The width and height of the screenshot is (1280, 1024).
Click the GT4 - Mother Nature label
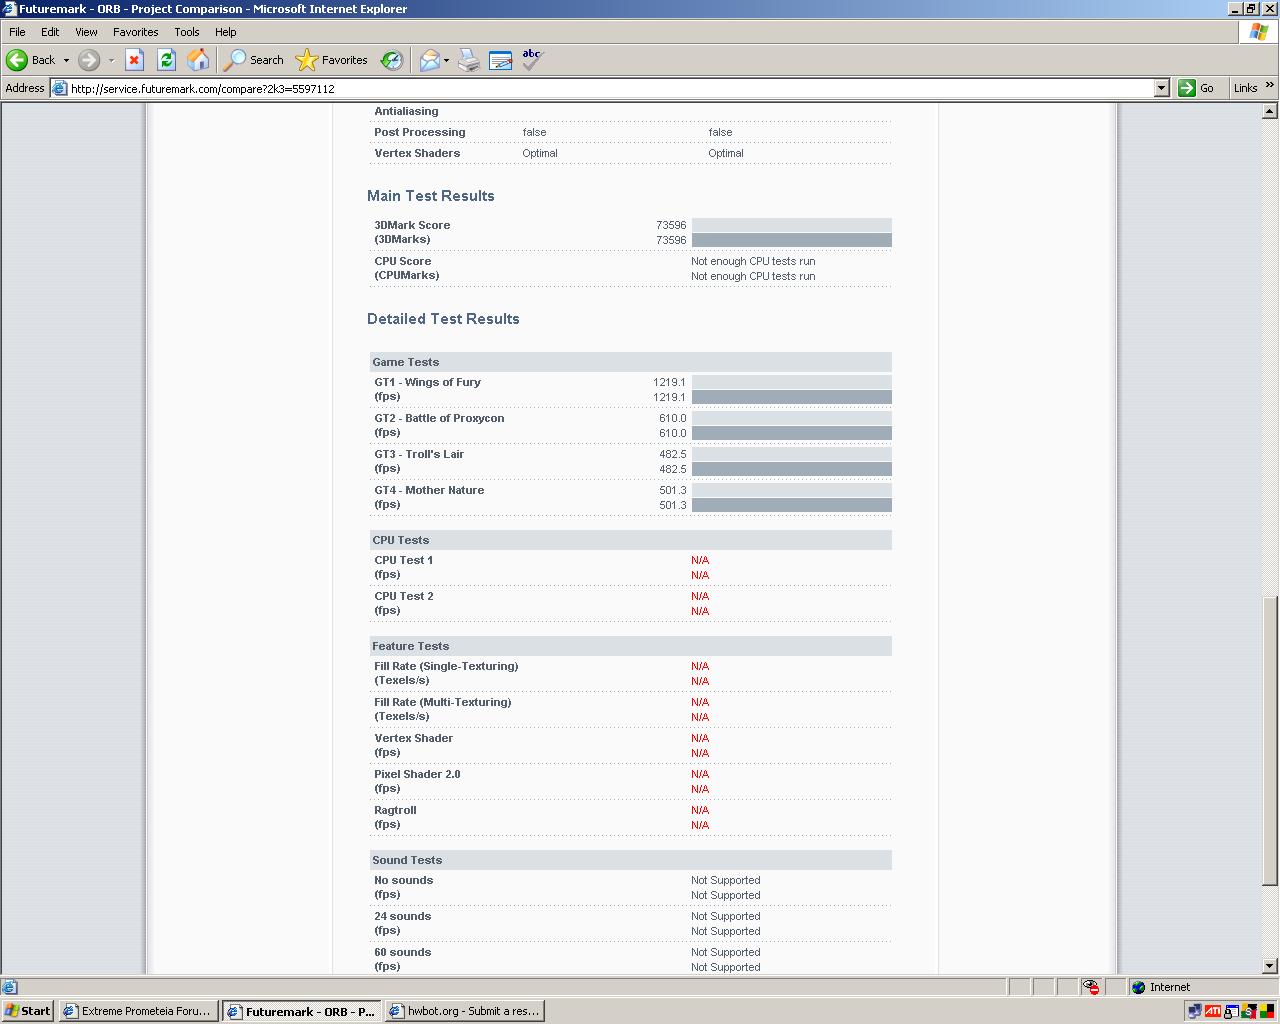(429, 490)
